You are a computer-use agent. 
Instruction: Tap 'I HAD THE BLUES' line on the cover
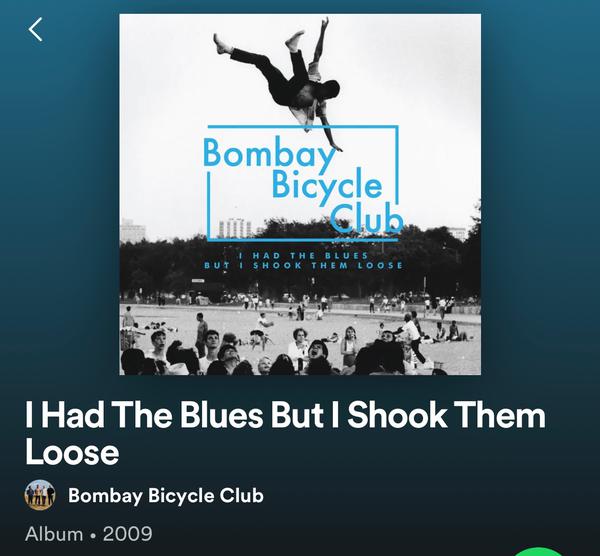303,255
